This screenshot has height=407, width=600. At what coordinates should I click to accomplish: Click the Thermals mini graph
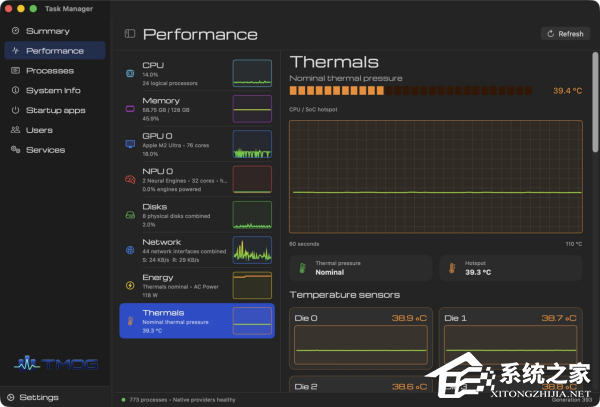[252, 321]
